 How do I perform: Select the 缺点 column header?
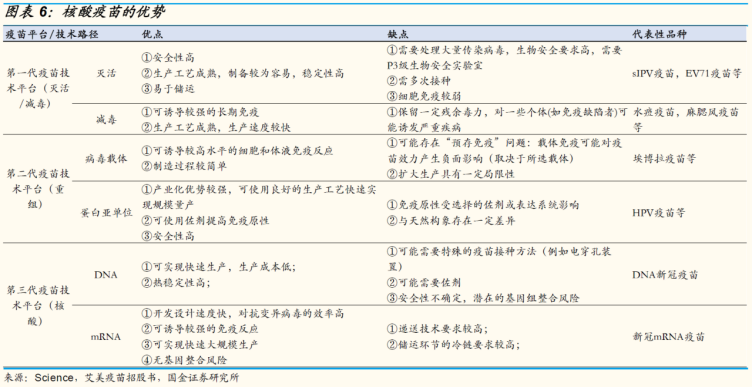click(x=398, y=34)
